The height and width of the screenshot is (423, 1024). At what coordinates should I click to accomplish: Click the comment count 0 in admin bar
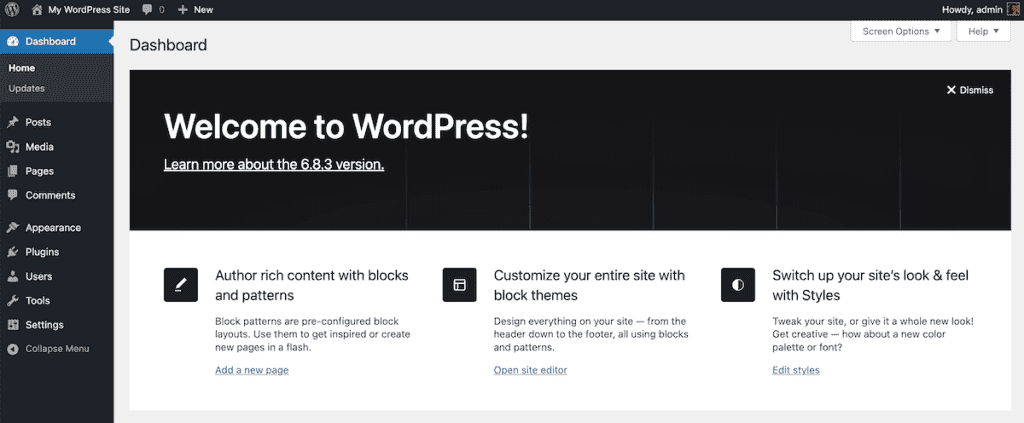(161, 10)
